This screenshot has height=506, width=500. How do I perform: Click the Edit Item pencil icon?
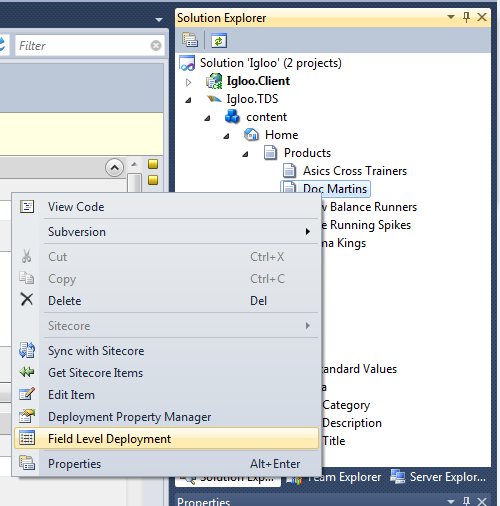pyautogui.click(x=27, y=394)
